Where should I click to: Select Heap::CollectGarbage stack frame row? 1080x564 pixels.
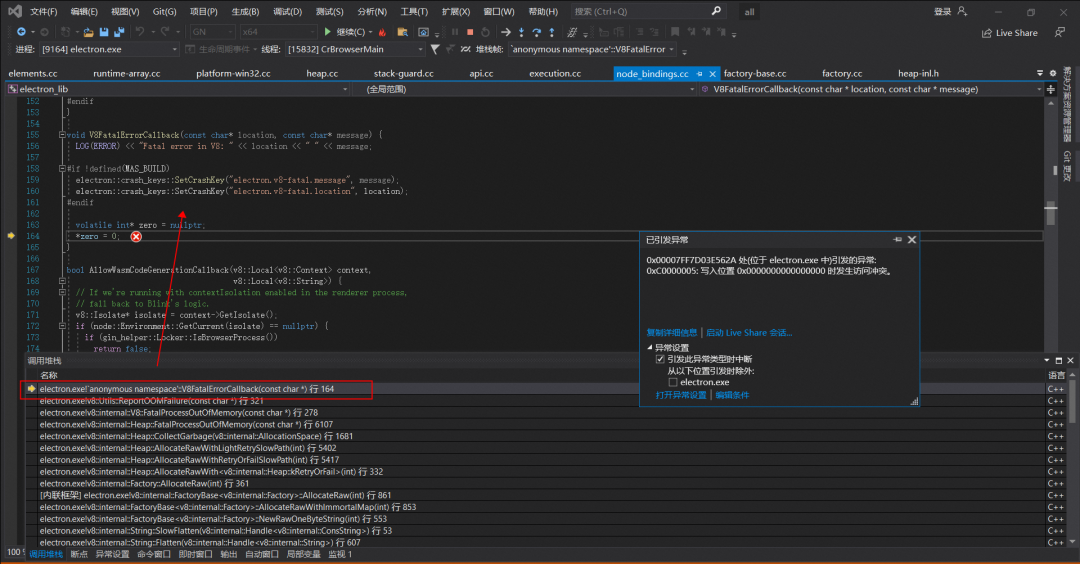pyautogui.click(x=536, y=436)
